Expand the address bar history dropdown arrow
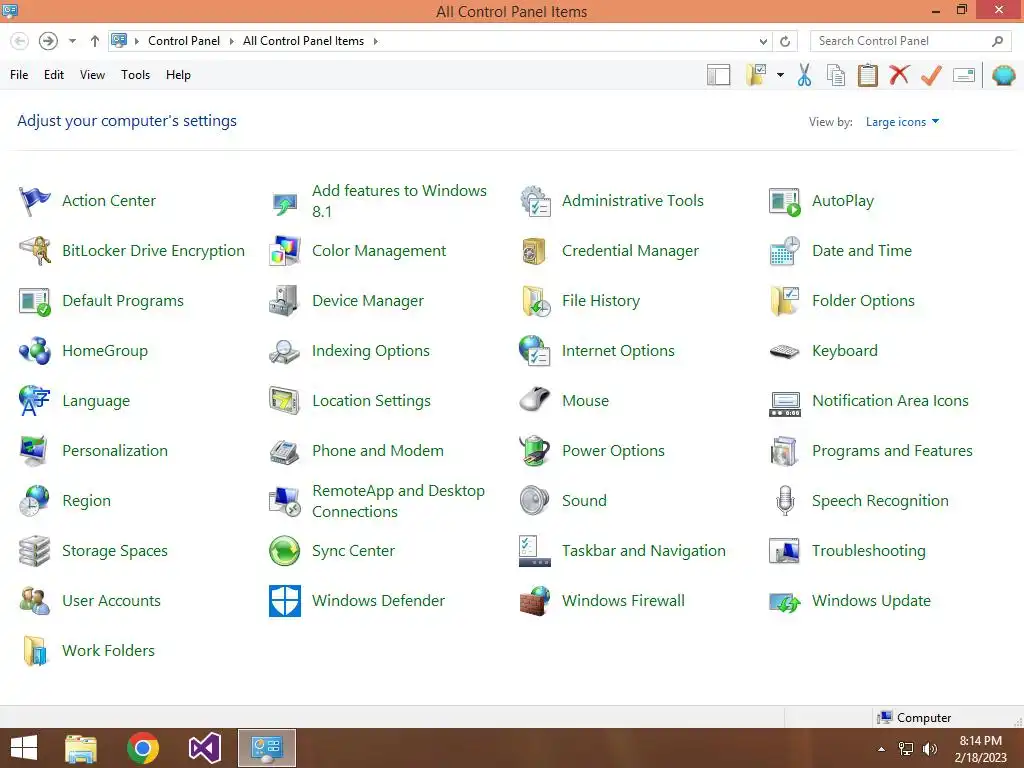Image resolution: width=1024 pixels, height=768 pixels. click(763, 41)
